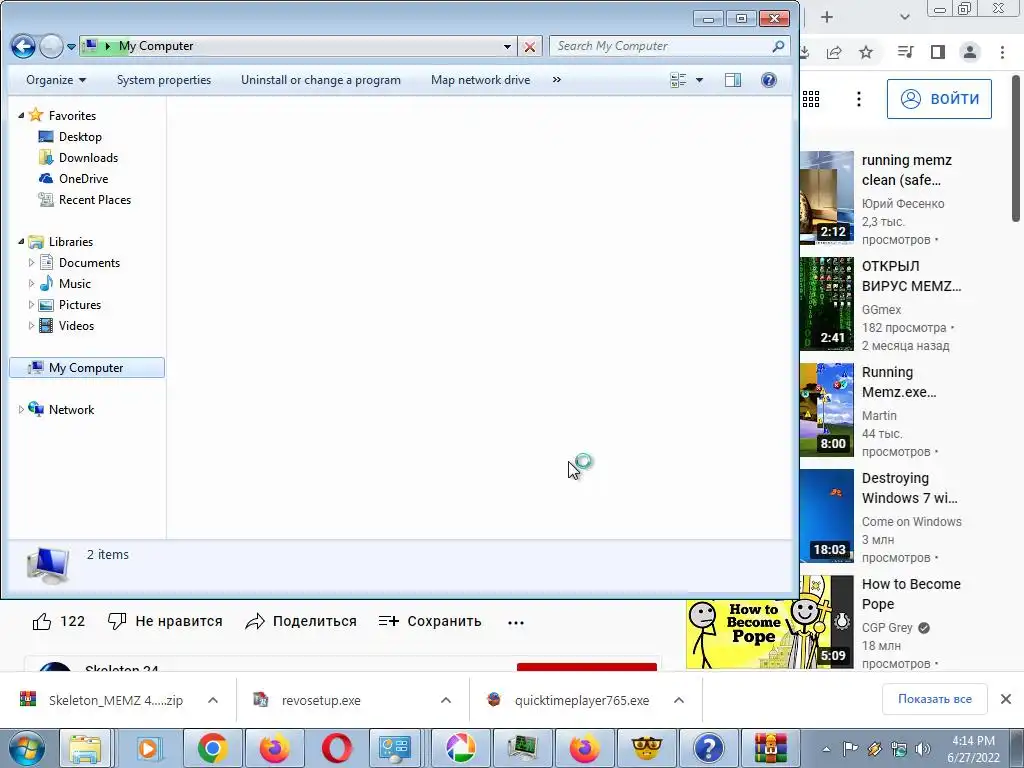Screen dimensions: 1024x768
Task: Bookmark this page with star icon
Action: point(866,52)
